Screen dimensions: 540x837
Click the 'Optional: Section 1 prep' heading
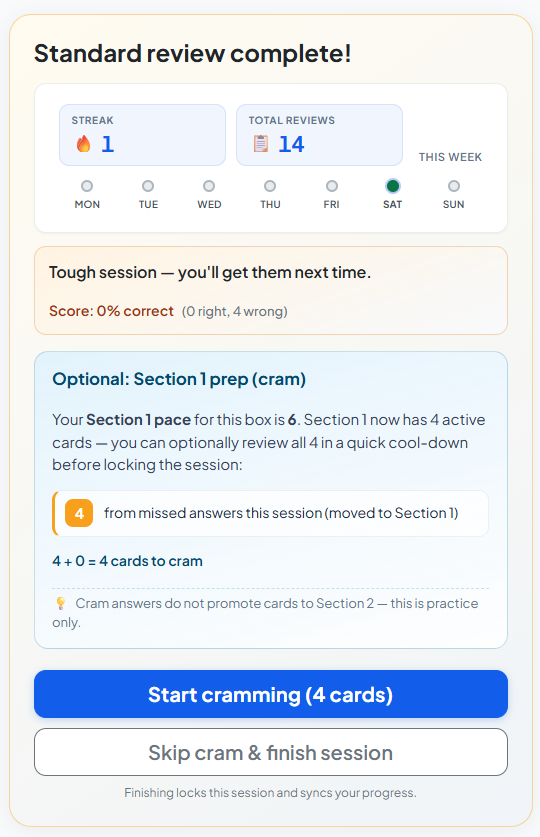[179, 379]
